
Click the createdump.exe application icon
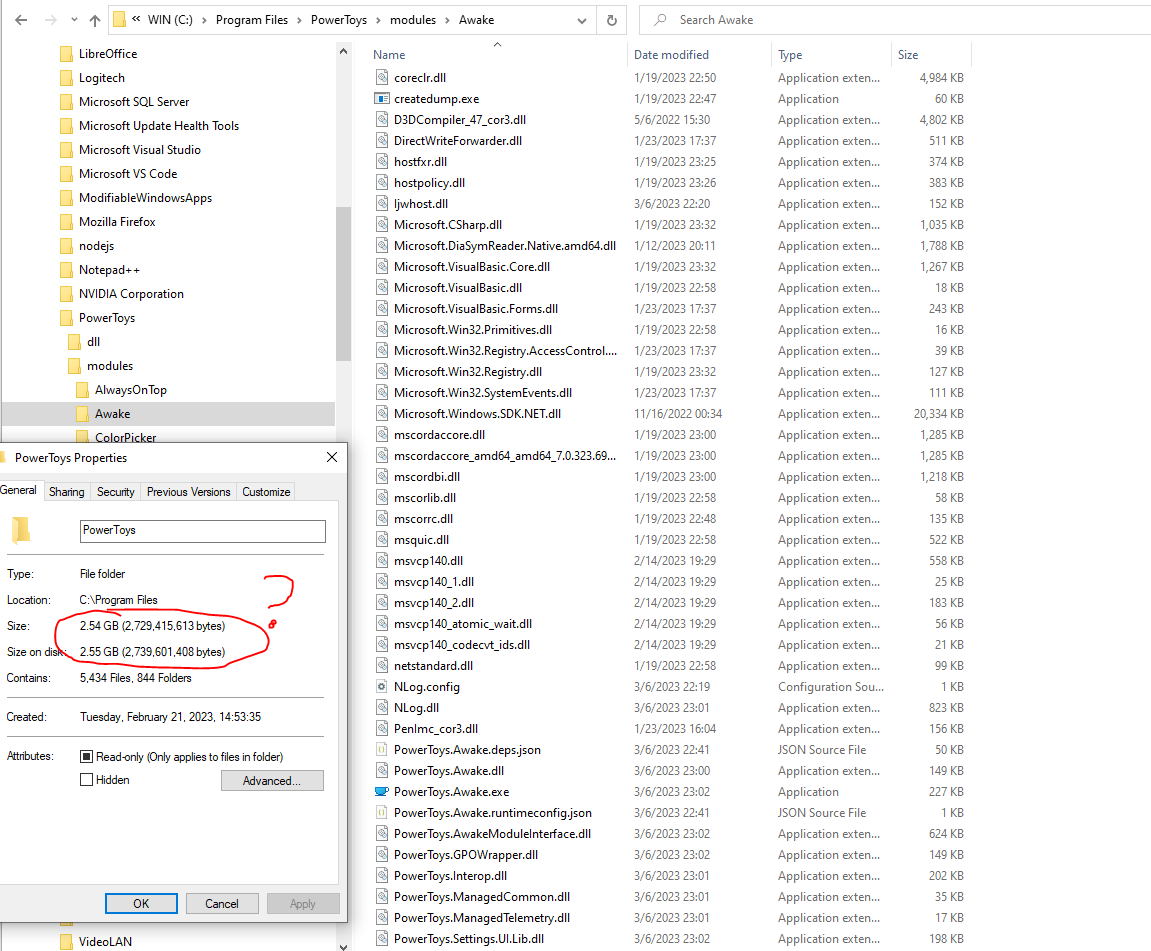click(x=382, y=98)
